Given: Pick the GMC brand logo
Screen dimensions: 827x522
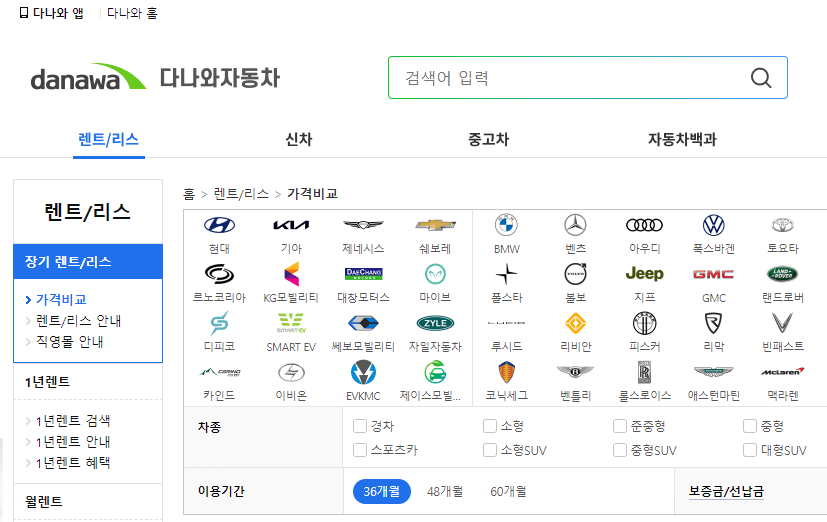Looking at the screenshot, I should pos(714,274).
